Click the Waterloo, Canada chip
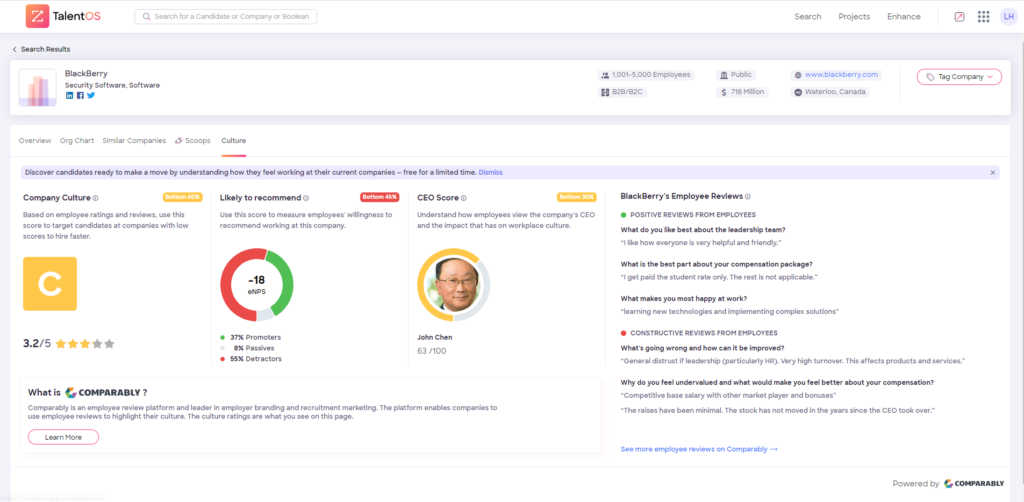Viewport: 1024px width, 502px height. click(830, 92)
